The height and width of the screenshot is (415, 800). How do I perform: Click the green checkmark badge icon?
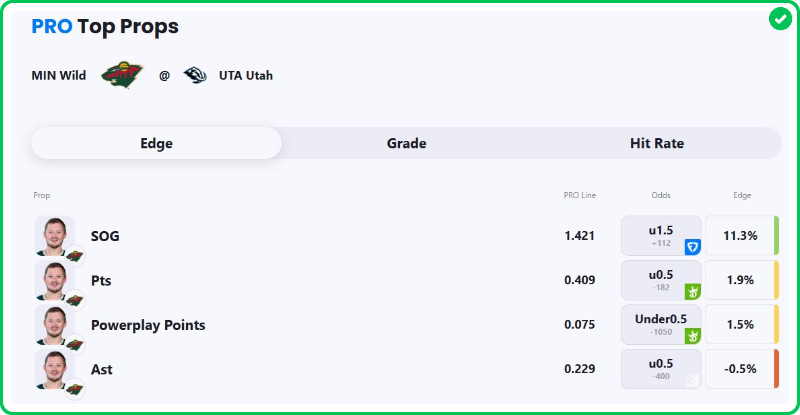780,19
